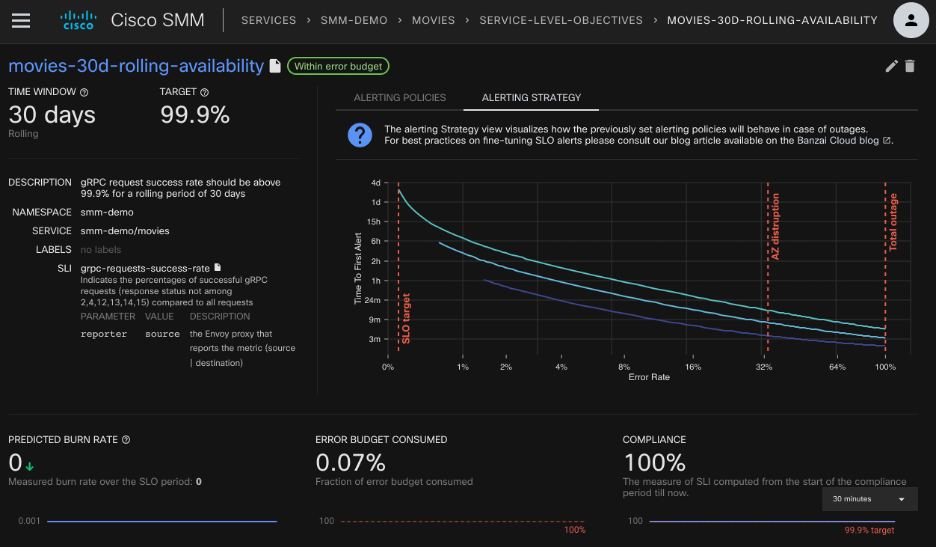
Task: Navigate to SMM-DEMO breadcrumb
Action: [x=353, y=20]
